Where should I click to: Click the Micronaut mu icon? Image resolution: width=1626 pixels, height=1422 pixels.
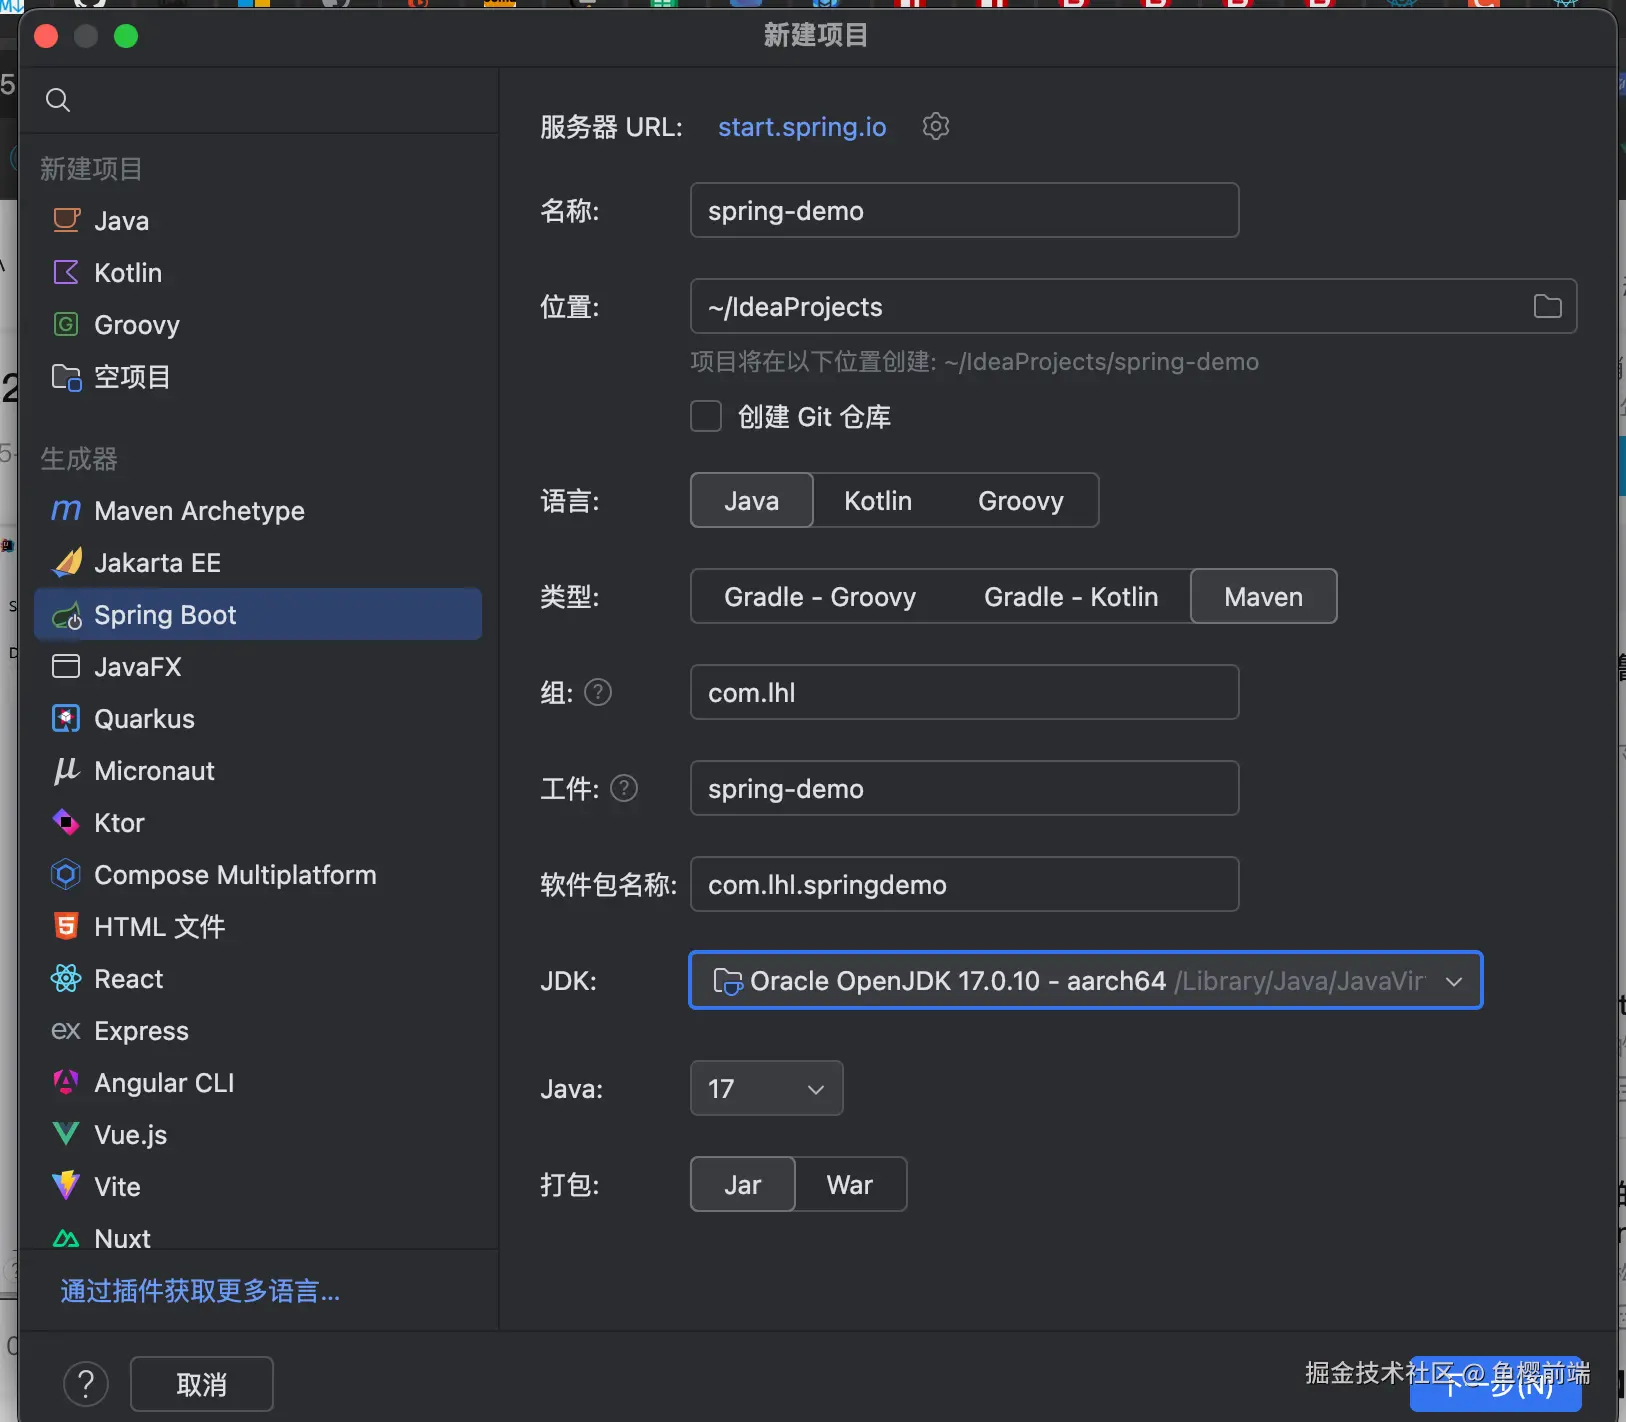click(66, 770)
